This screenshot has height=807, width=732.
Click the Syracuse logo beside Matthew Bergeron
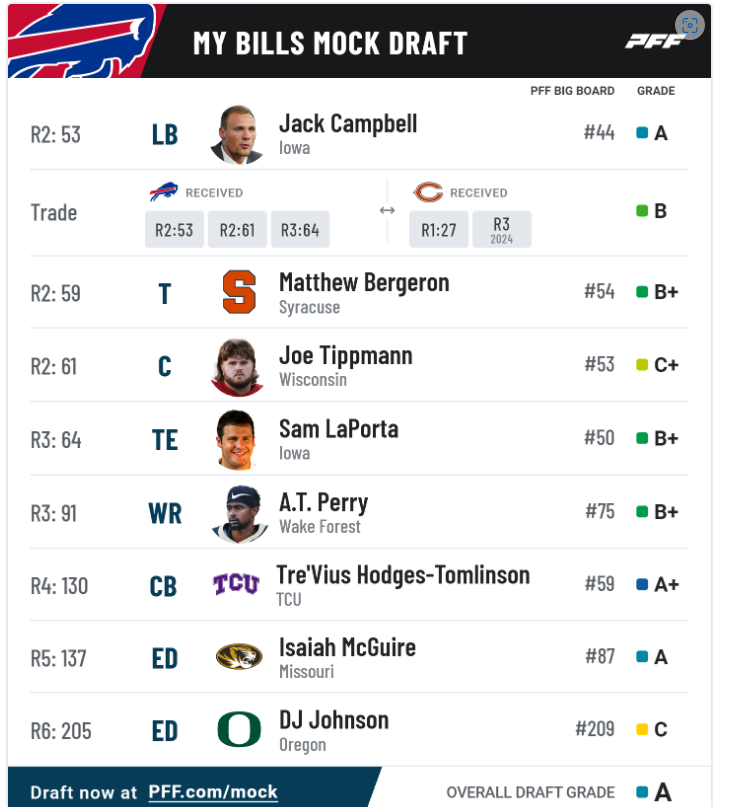point(239,292)
